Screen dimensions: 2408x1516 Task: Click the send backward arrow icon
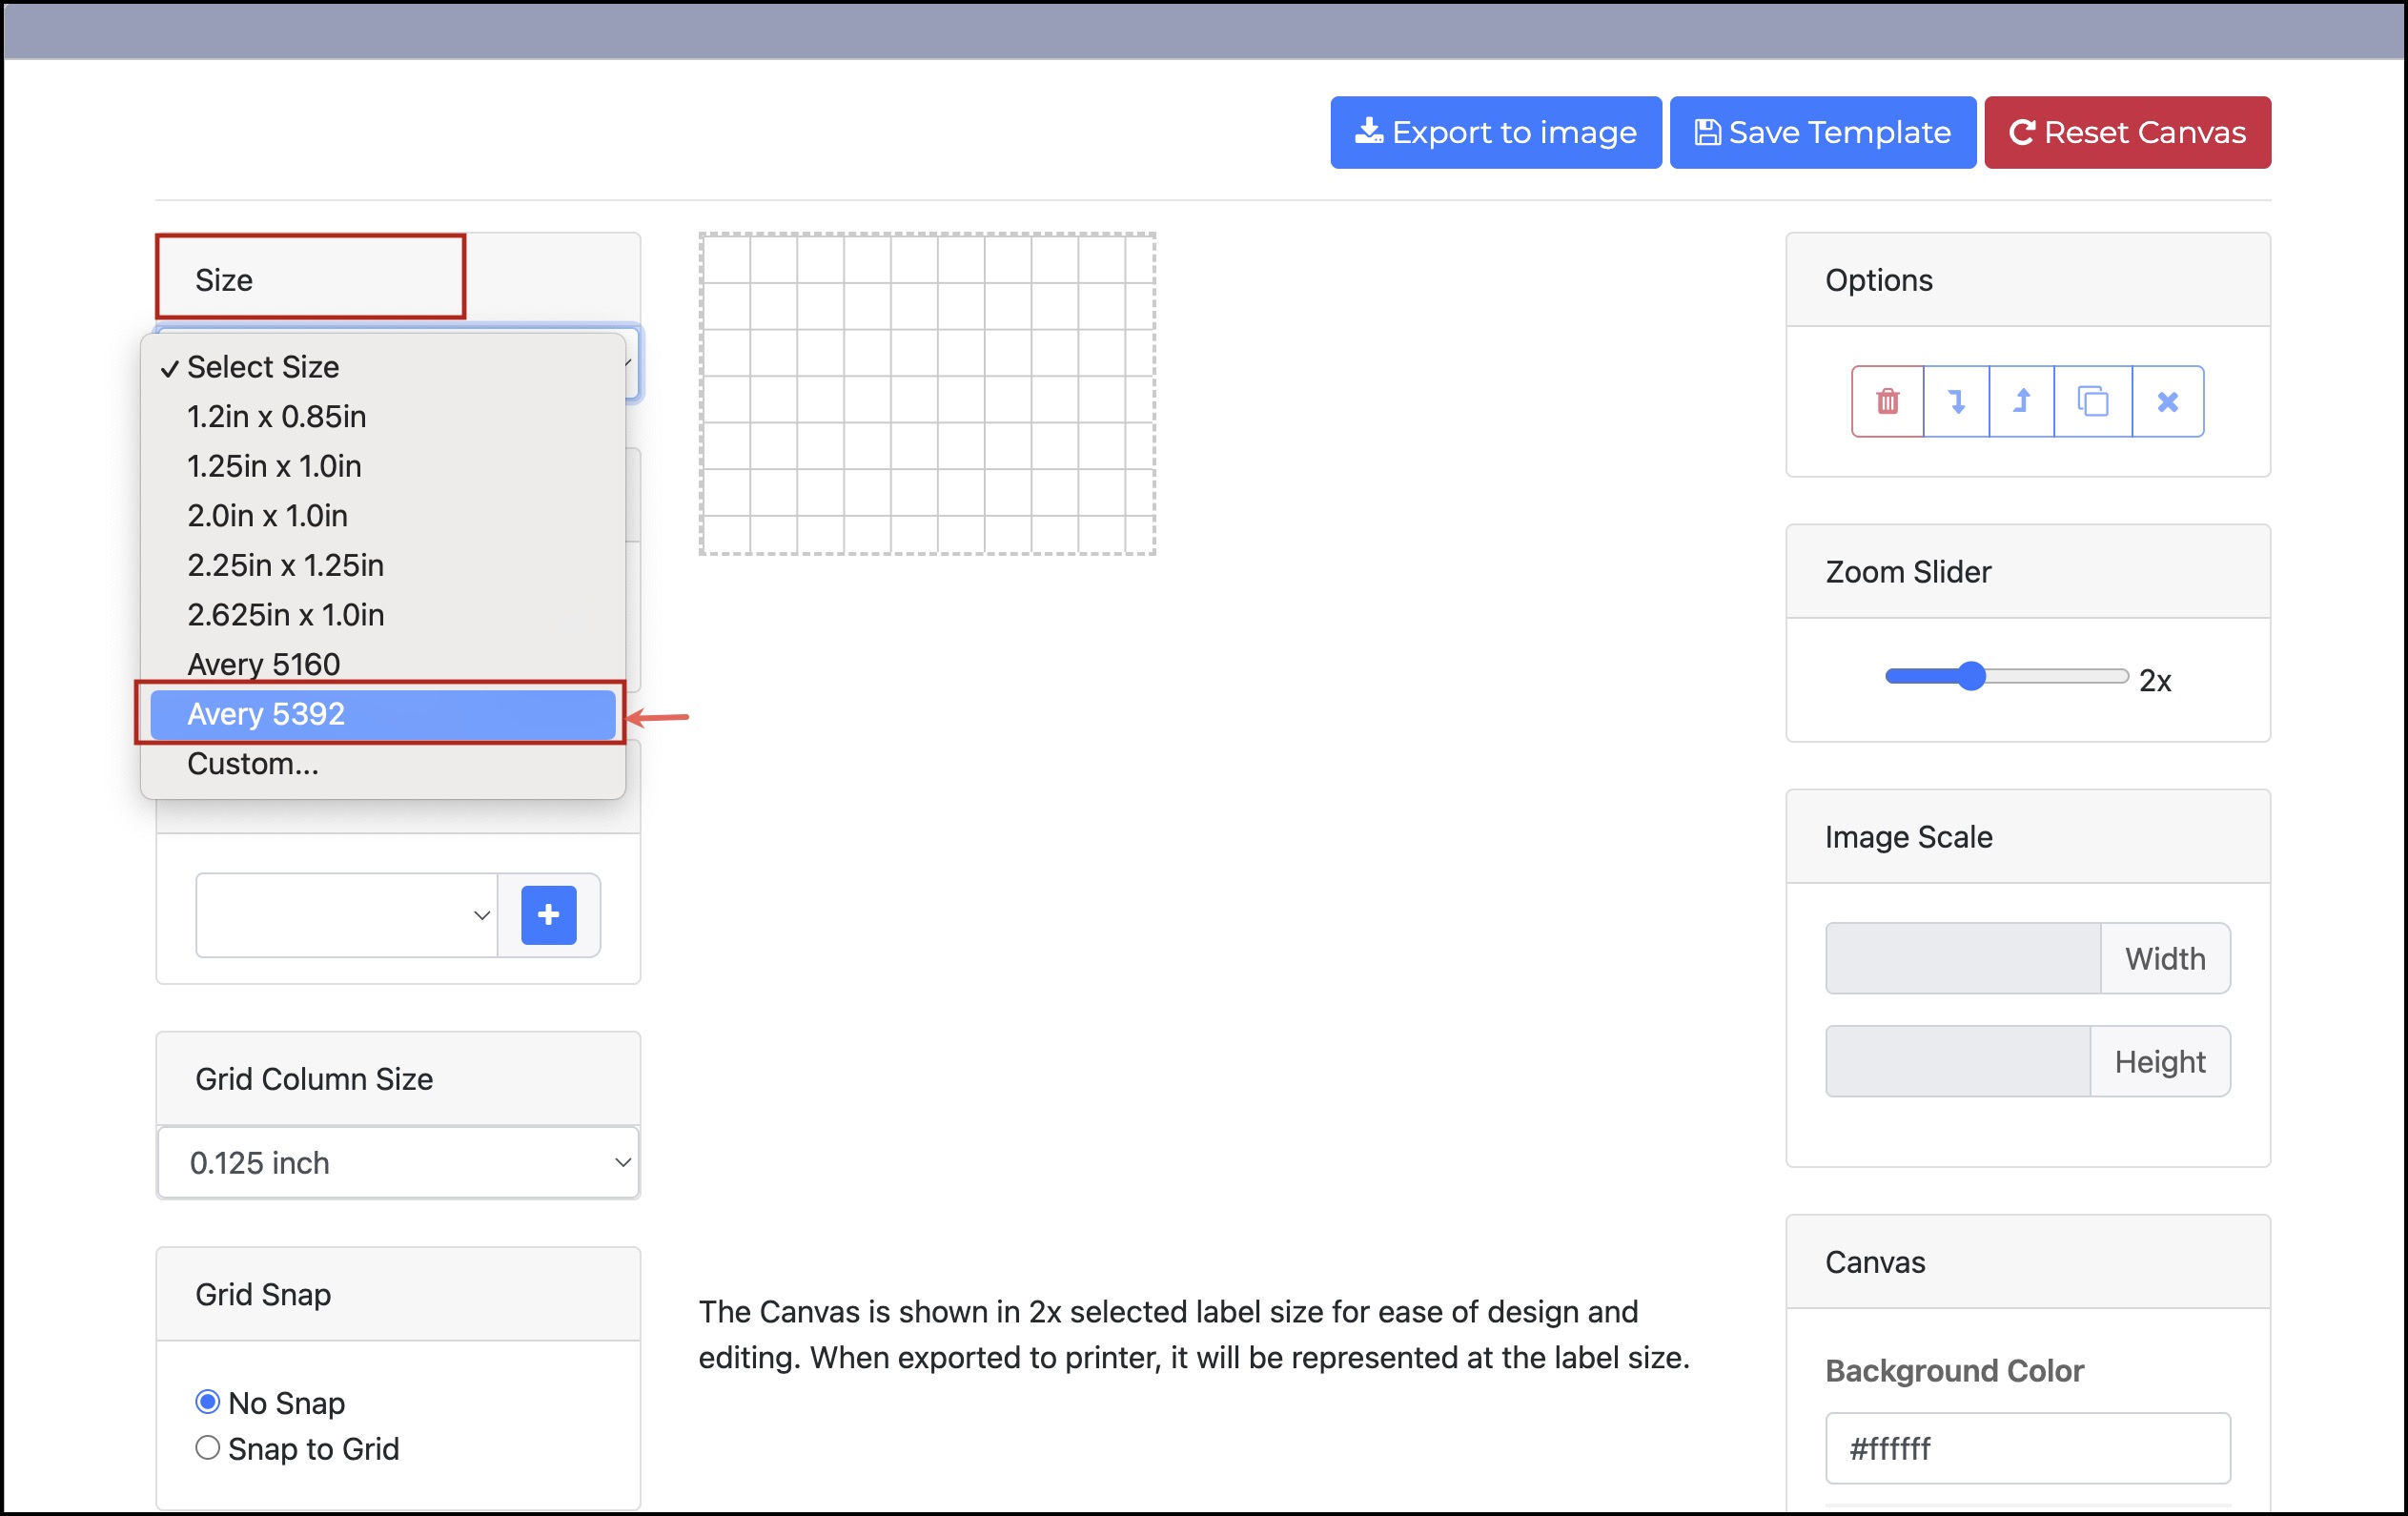1956,402
